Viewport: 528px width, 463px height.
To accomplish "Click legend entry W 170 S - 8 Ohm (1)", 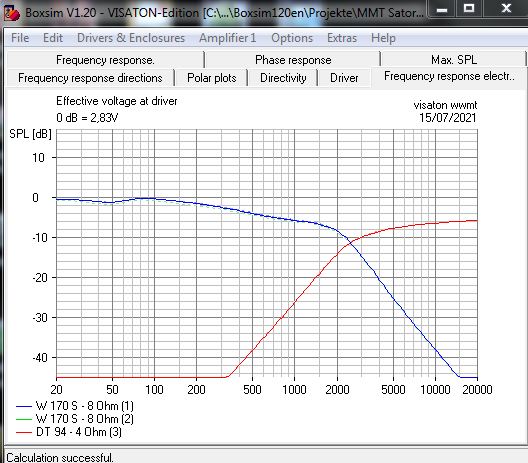I will coord(75,406).
